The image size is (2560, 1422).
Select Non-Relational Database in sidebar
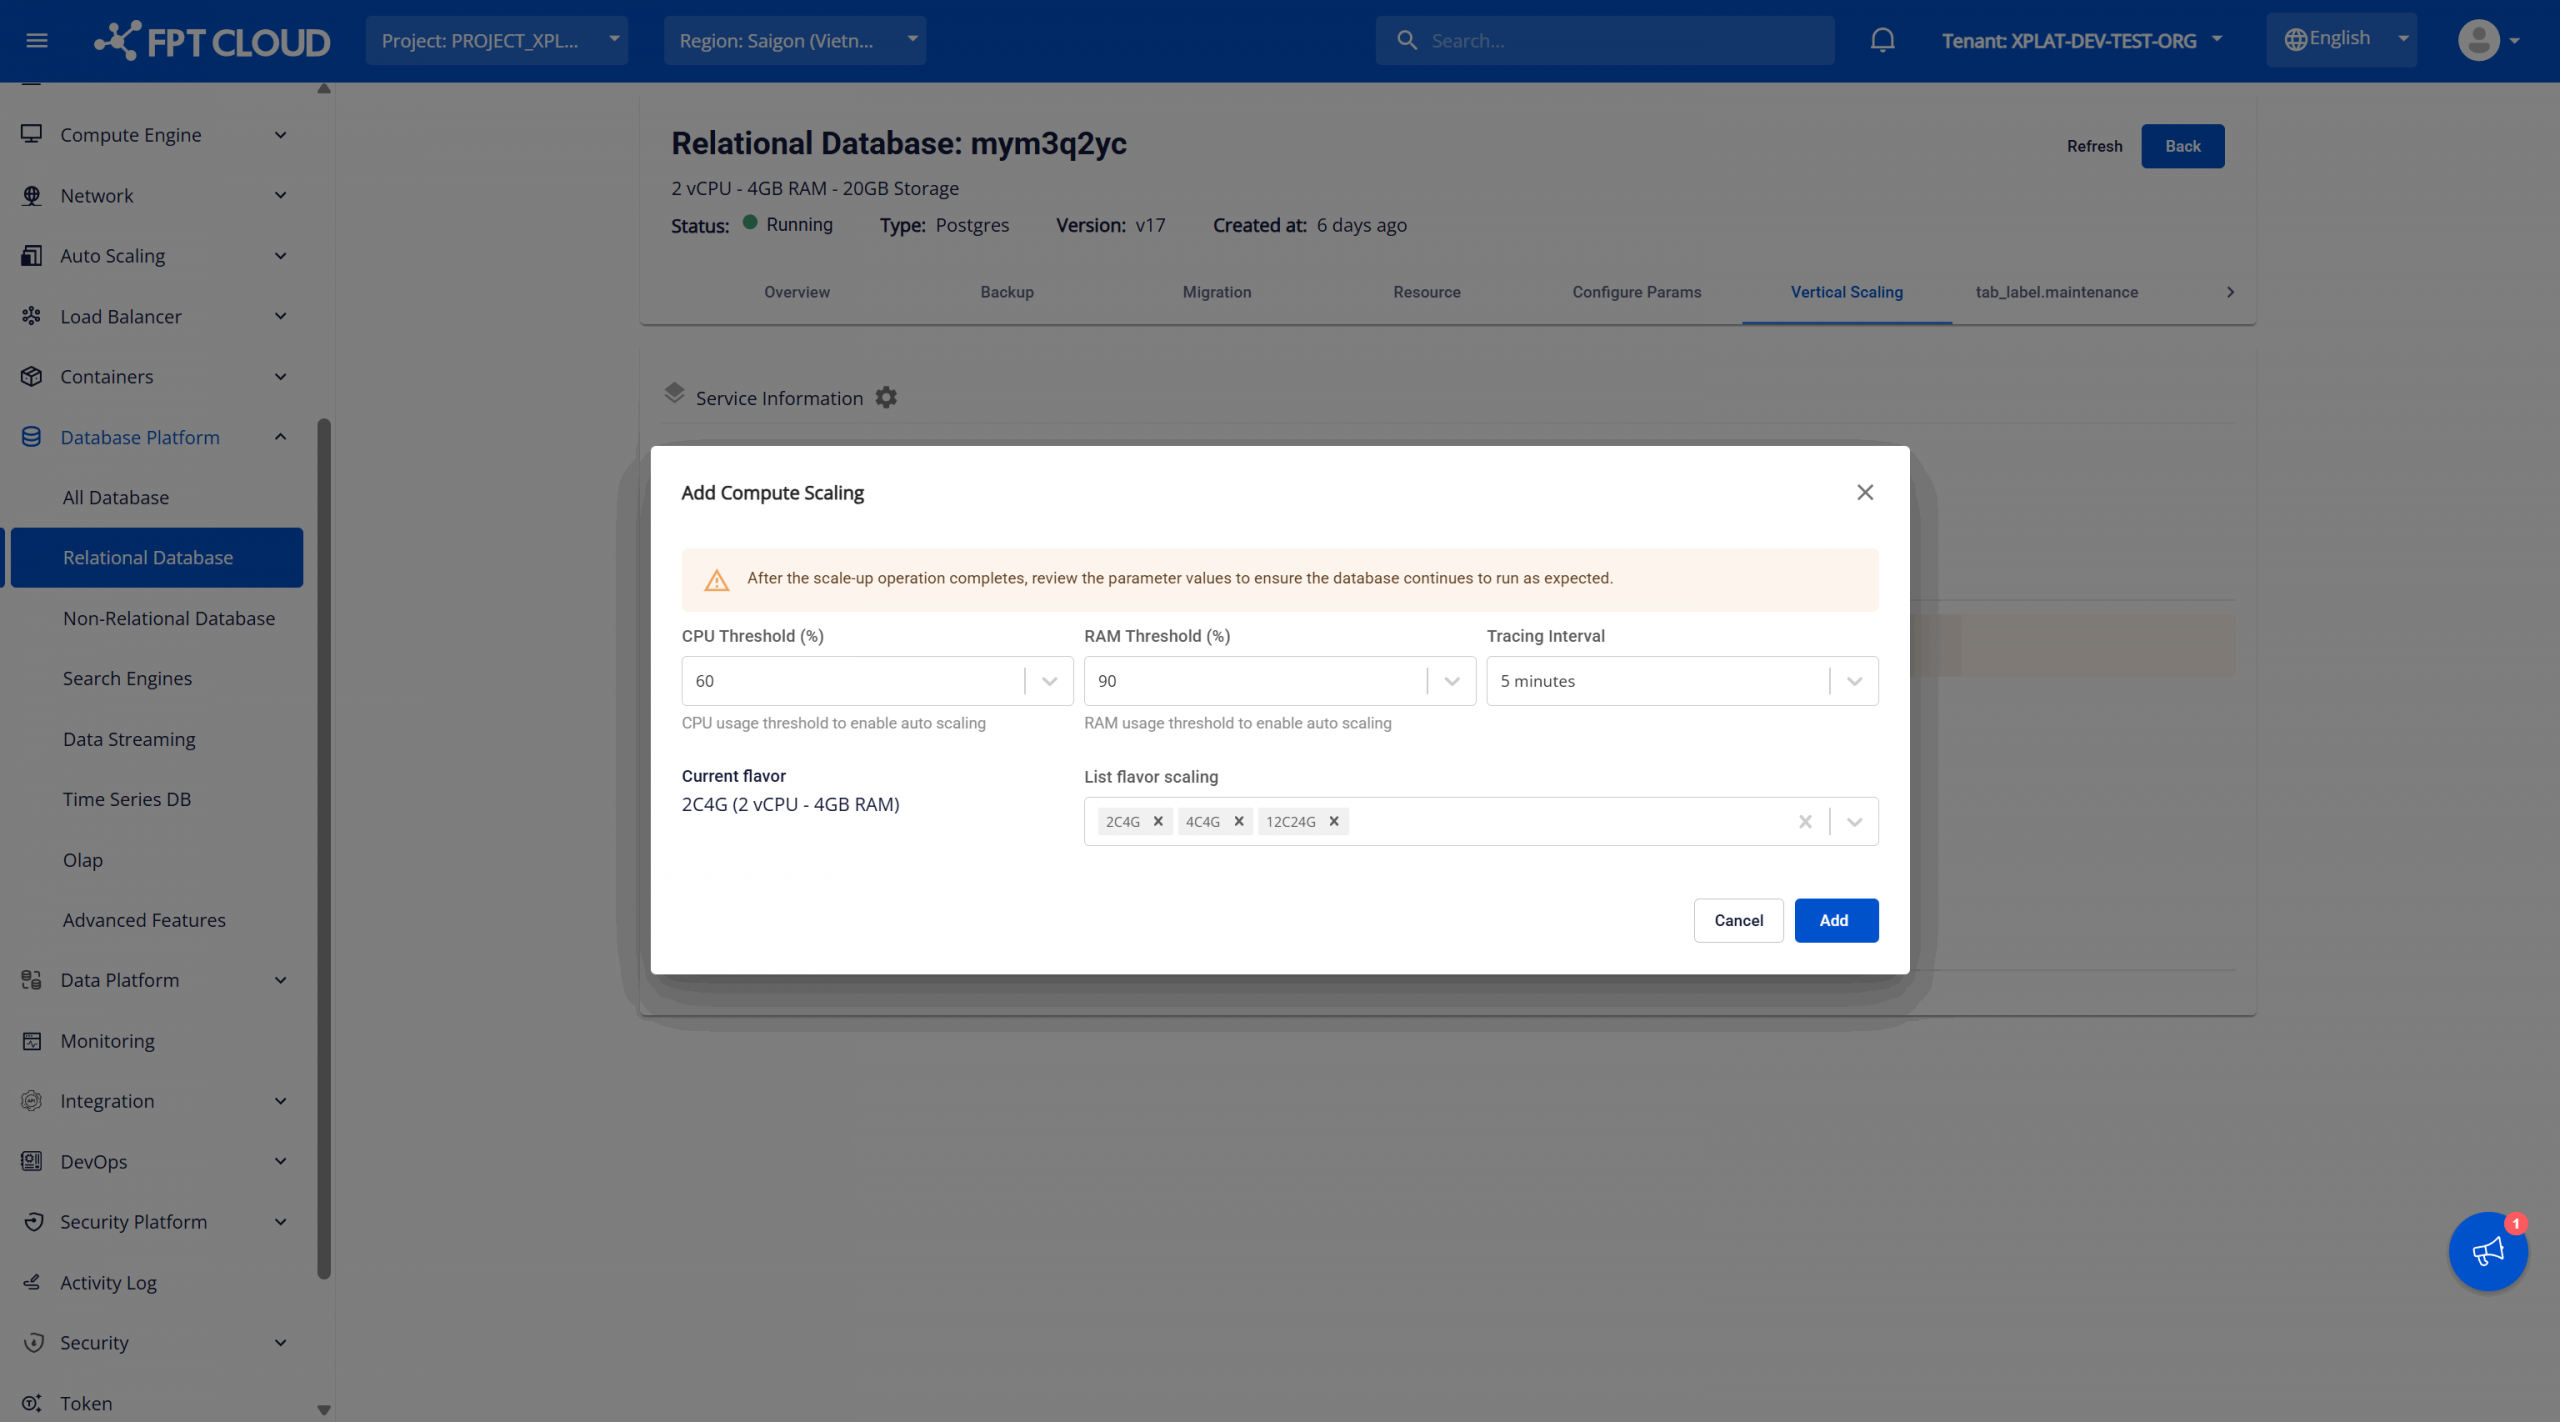tap(169, 618)
